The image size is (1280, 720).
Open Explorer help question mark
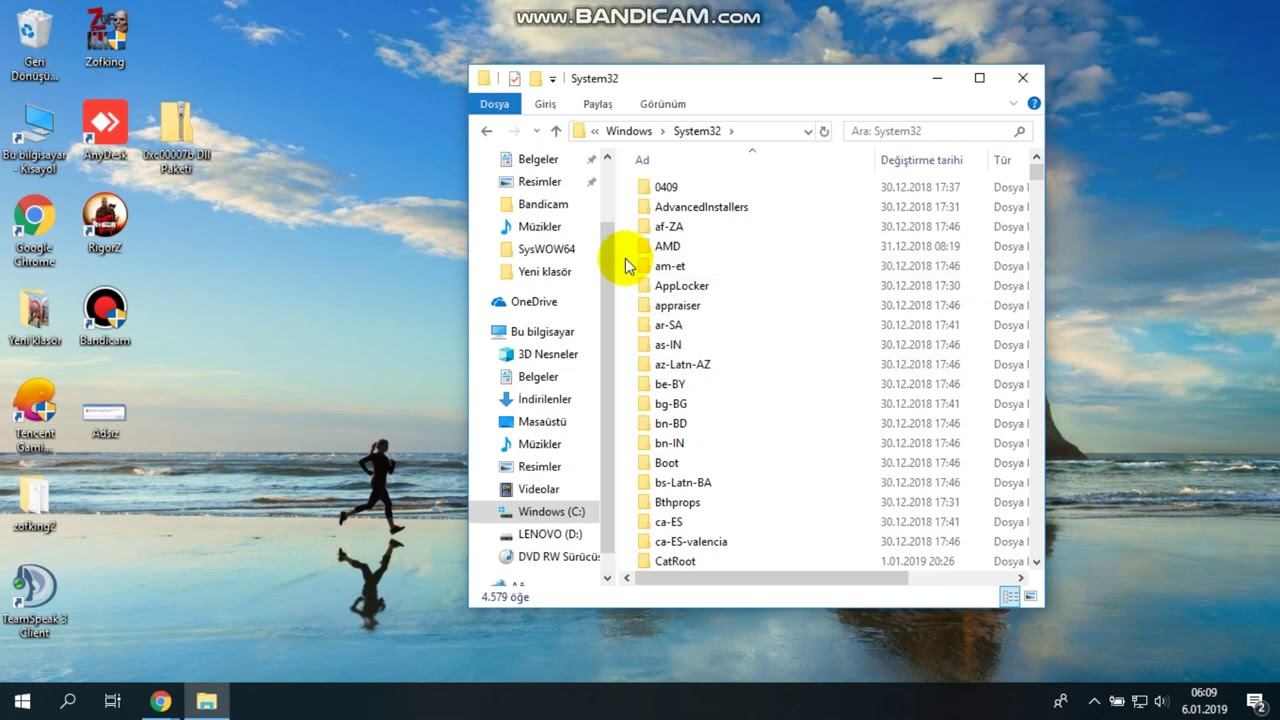1034,103
